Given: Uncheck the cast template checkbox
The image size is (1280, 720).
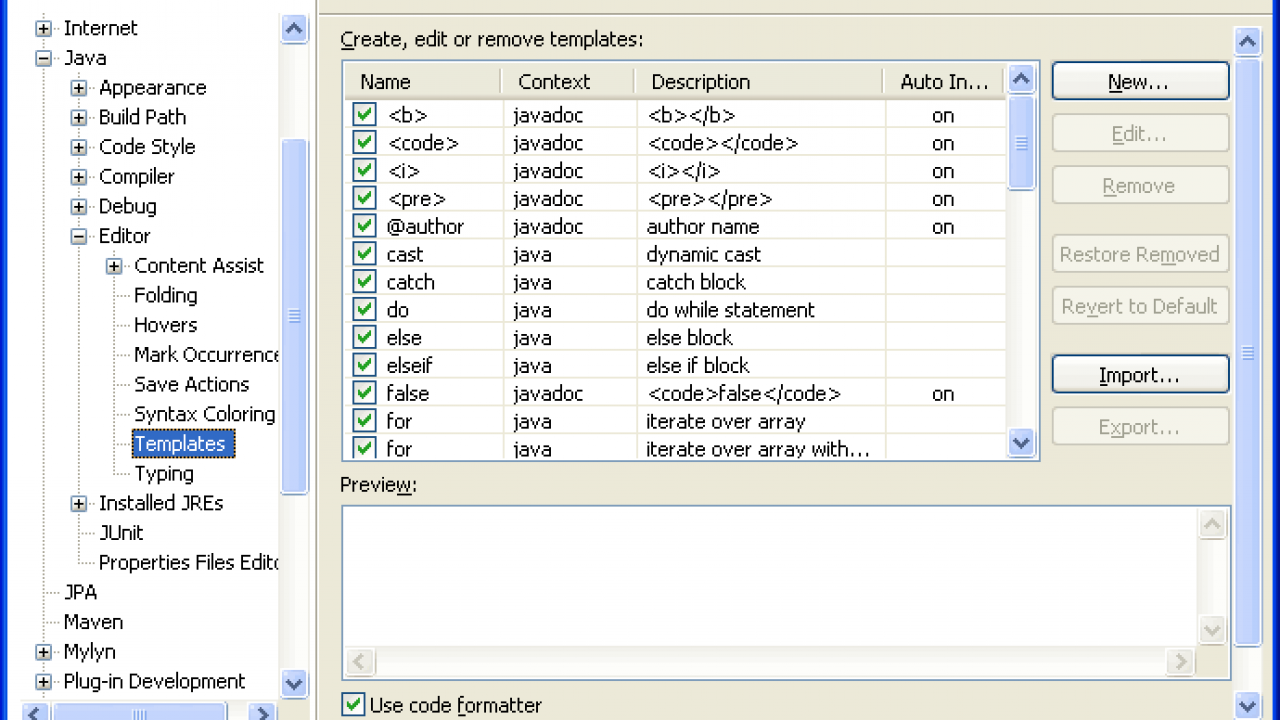Looking at the screenshot, I should pyautogui.click(x=364, y=254).
